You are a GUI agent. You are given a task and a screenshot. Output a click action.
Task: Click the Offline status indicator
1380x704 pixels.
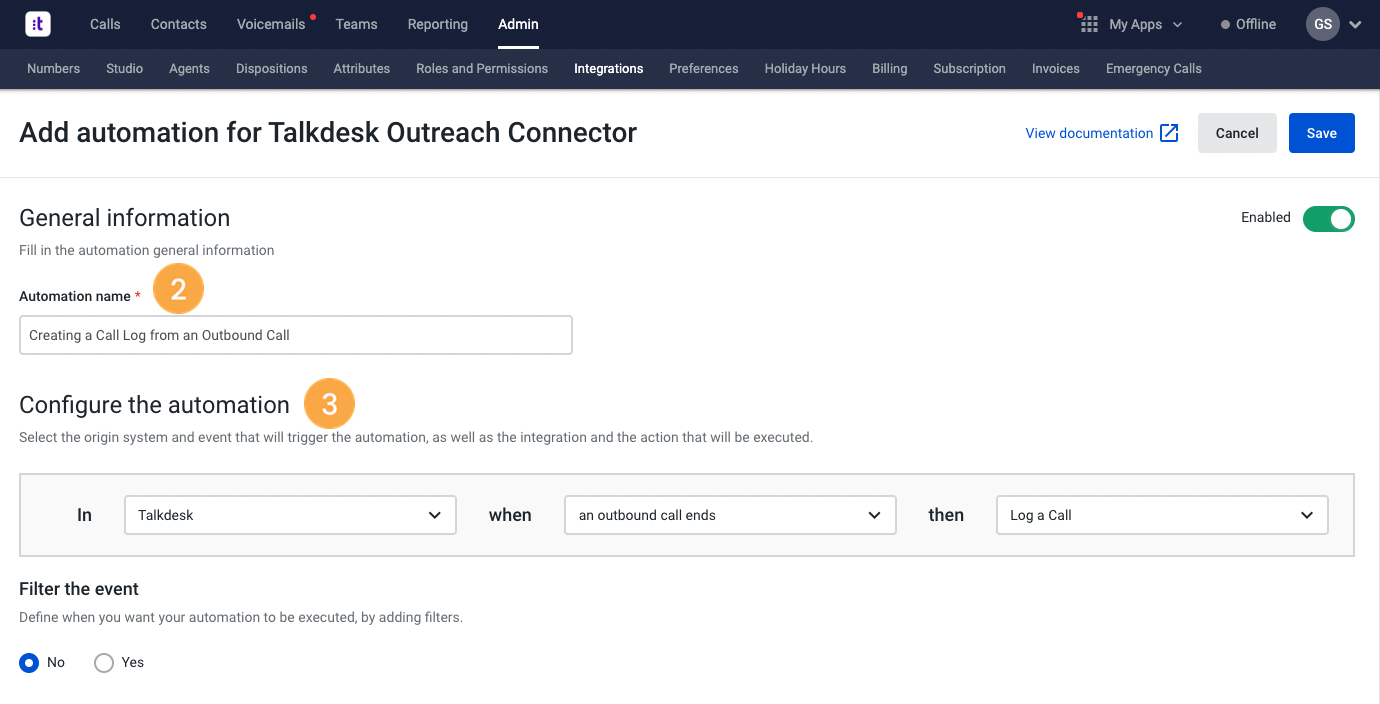click(1248, 24)
